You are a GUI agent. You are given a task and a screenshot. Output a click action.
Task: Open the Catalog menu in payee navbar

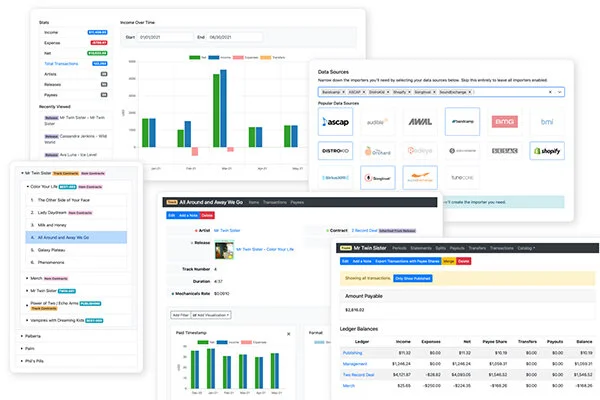tap(526, 248)
